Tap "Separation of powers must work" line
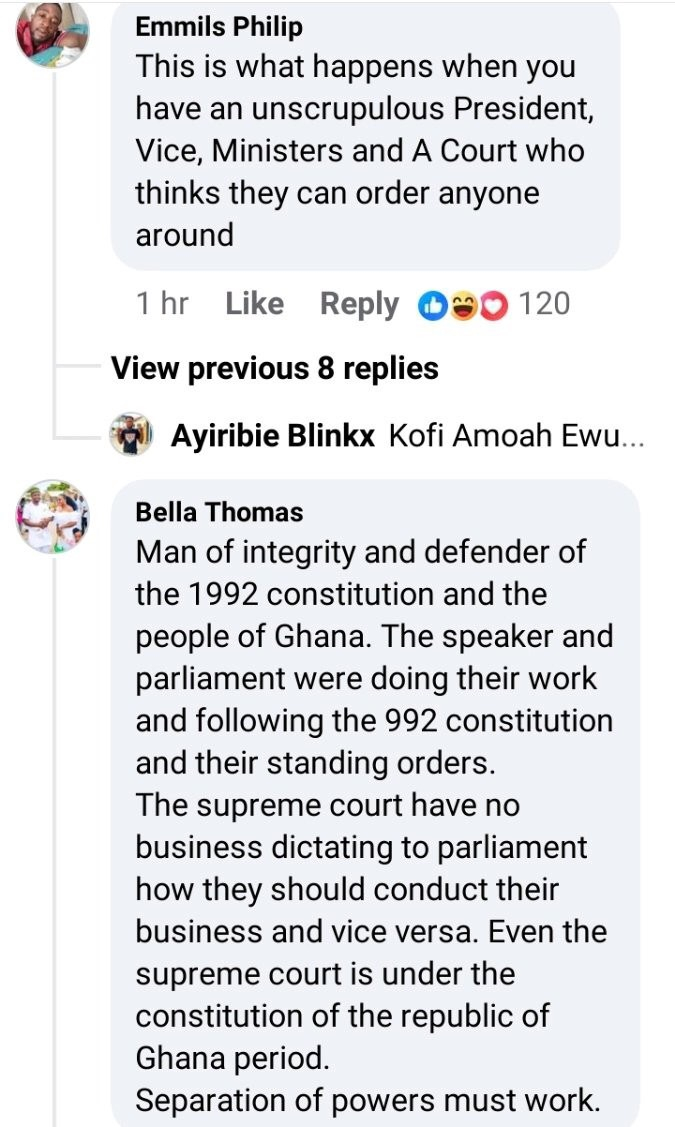 [367, 1100]
